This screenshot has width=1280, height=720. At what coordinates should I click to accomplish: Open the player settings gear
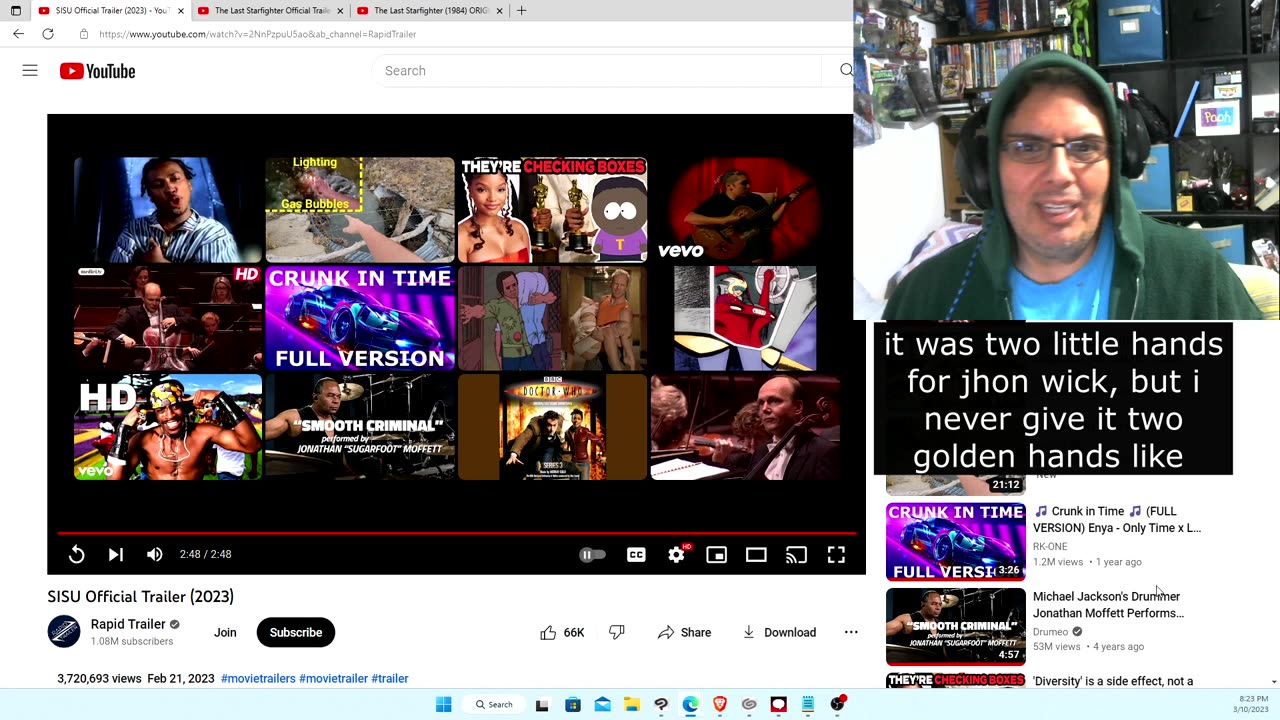click(677, 555)
